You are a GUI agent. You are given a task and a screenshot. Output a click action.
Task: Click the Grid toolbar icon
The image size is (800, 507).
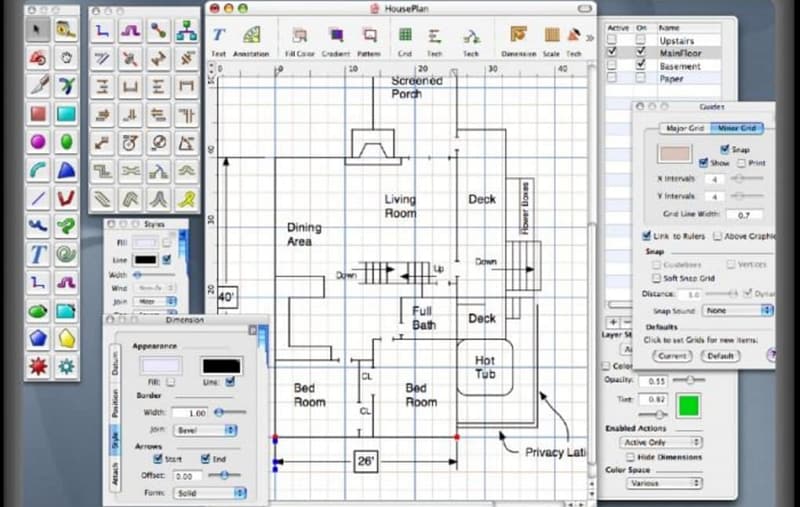(x=405, y=41)
